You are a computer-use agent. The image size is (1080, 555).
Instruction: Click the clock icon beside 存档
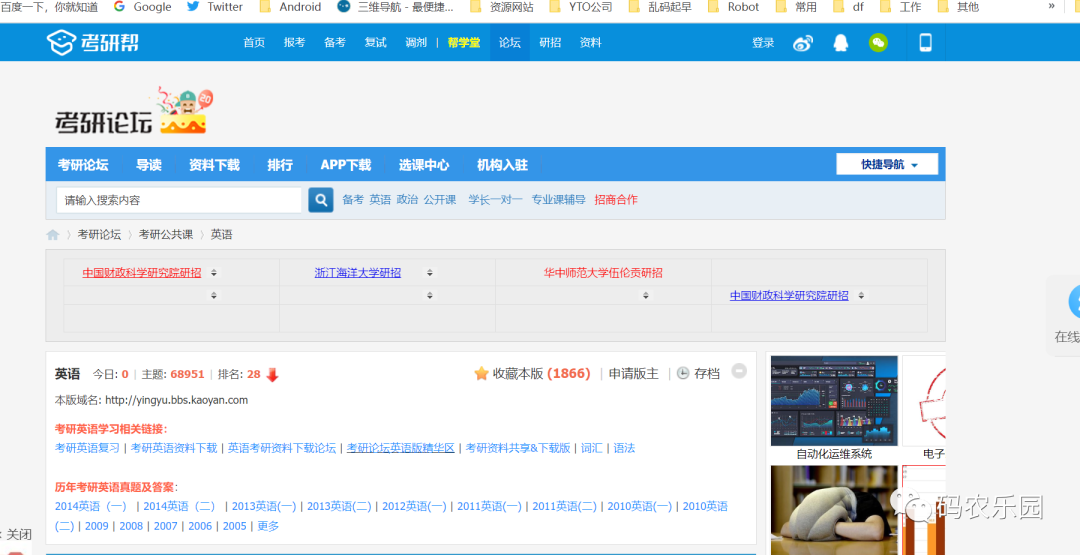683,373
